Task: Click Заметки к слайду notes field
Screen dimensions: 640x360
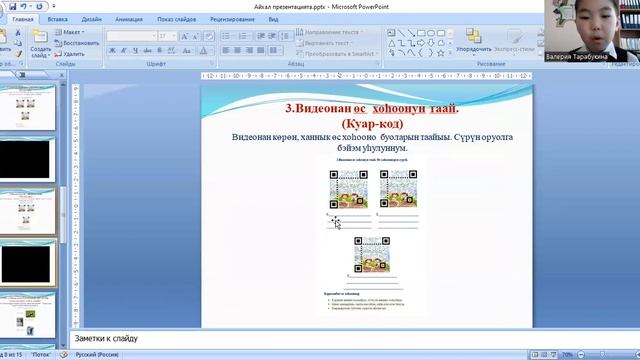Action: click(354, 338)
